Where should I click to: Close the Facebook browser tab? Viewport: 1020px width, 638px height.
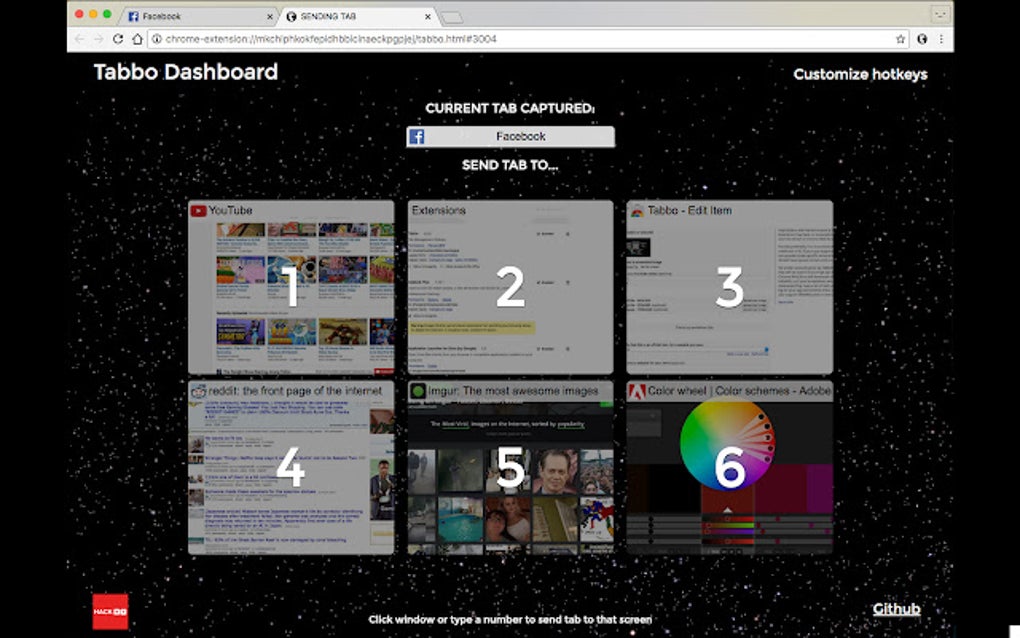tap(270, 16)
